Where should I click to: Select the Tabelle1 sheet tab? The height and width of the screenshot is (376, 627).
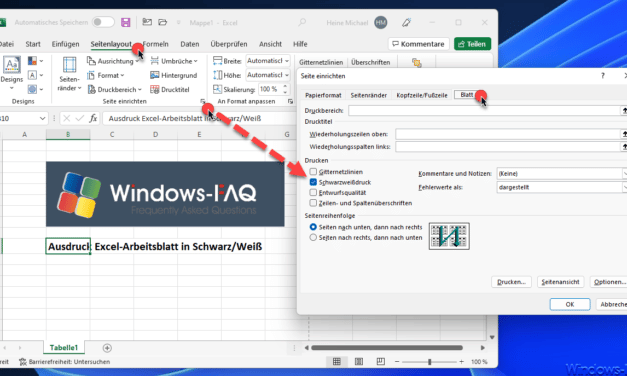(64, 348)
